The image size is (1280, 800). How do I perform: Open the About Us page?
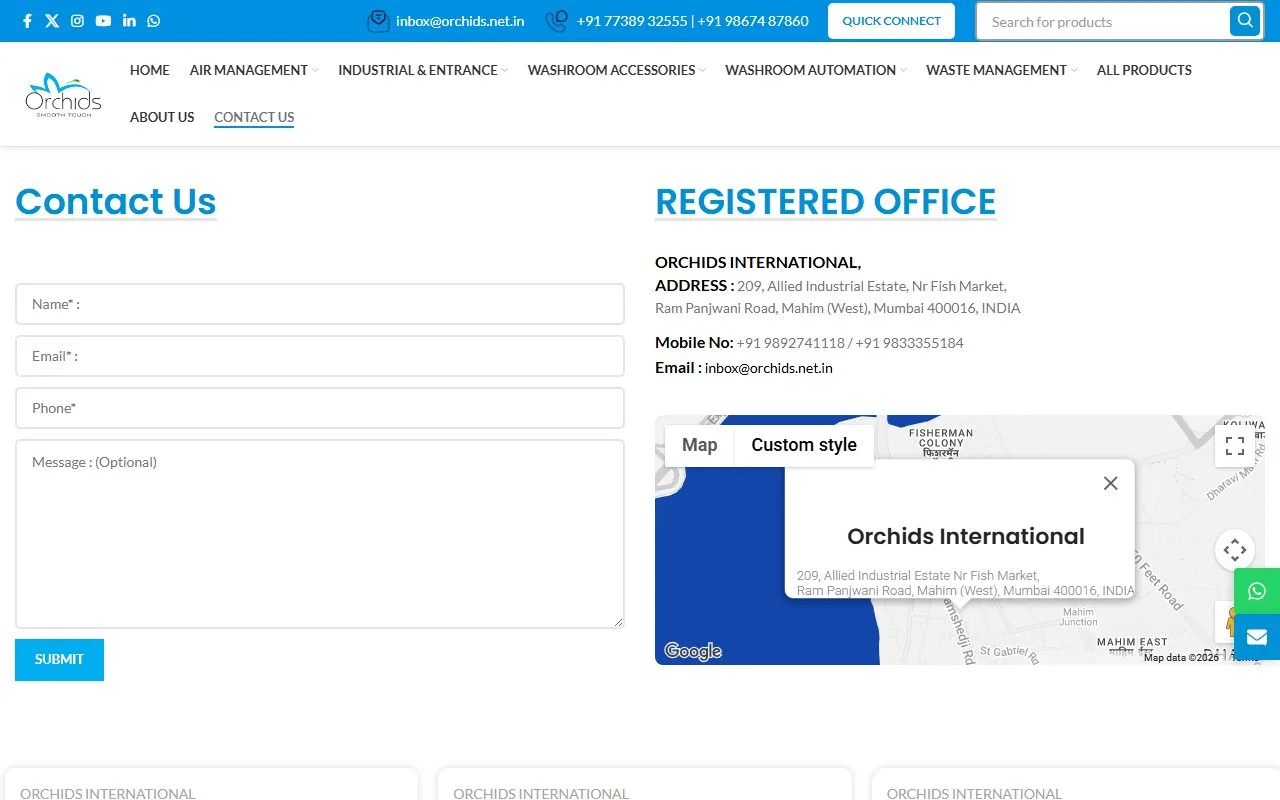[x=162, y=117]
